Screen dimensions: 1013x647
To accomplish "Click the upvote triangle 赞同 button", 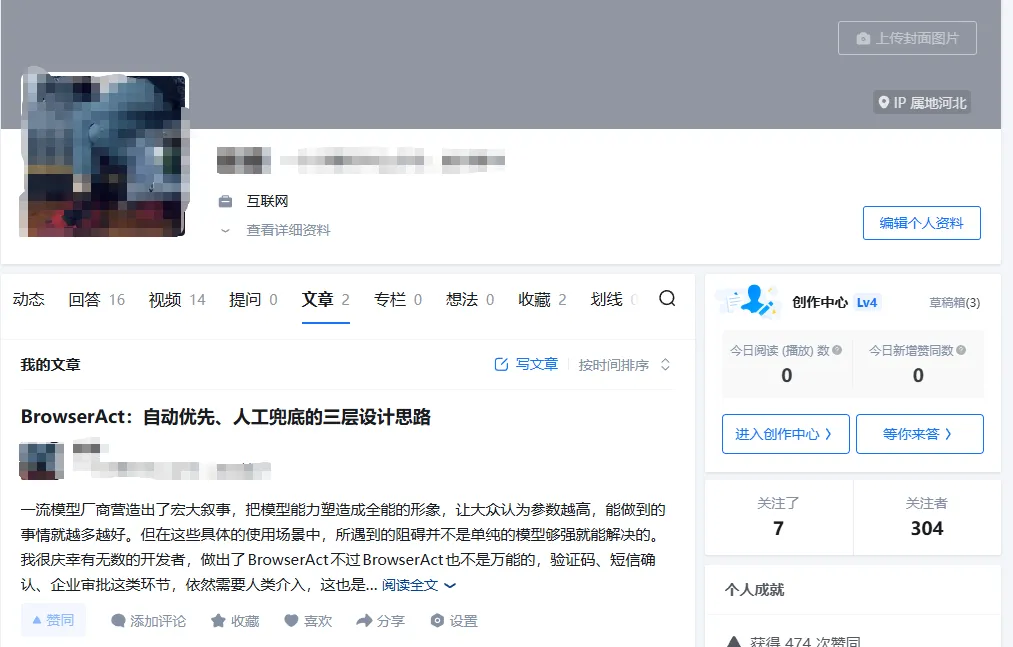I will click(53, 620).
